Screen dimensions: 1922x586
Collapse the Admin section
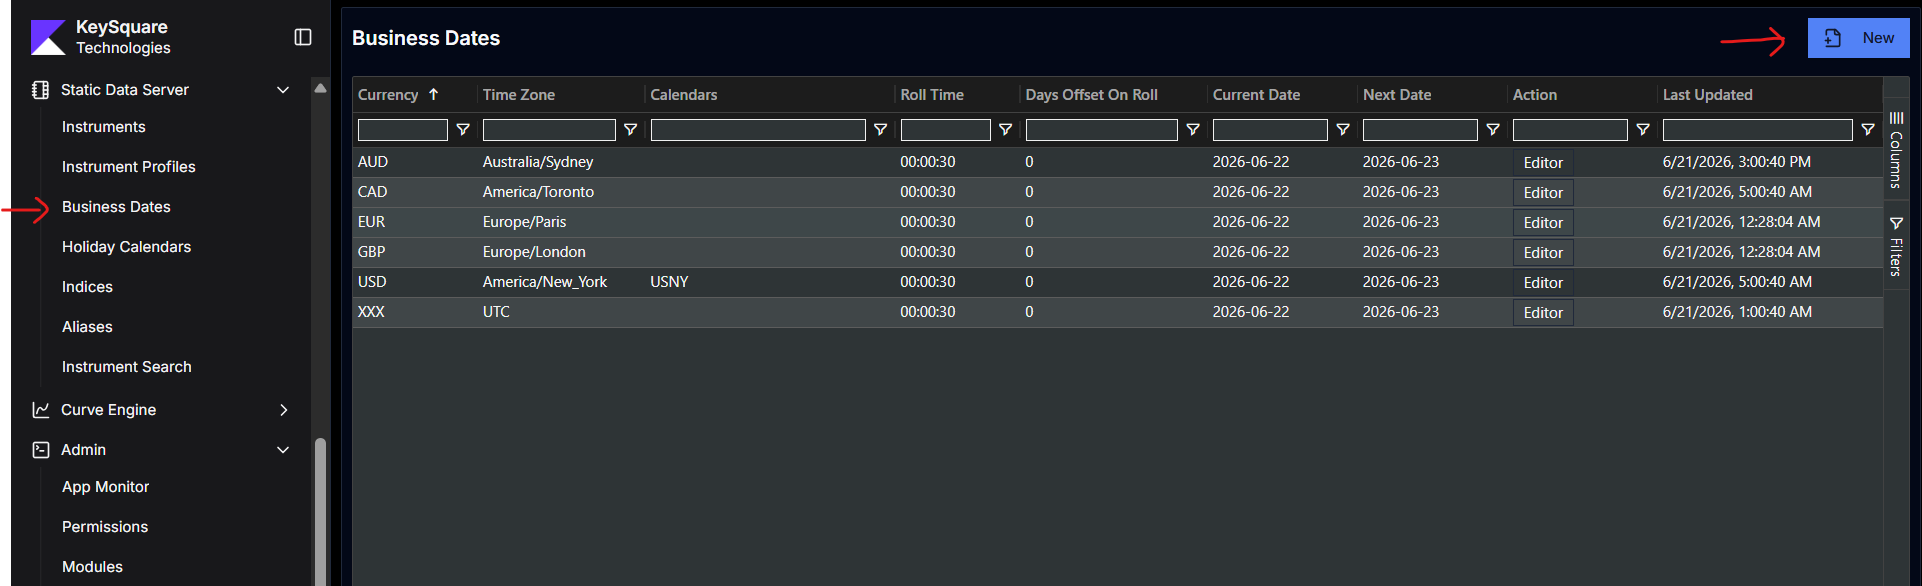click(x=283, y=450)
